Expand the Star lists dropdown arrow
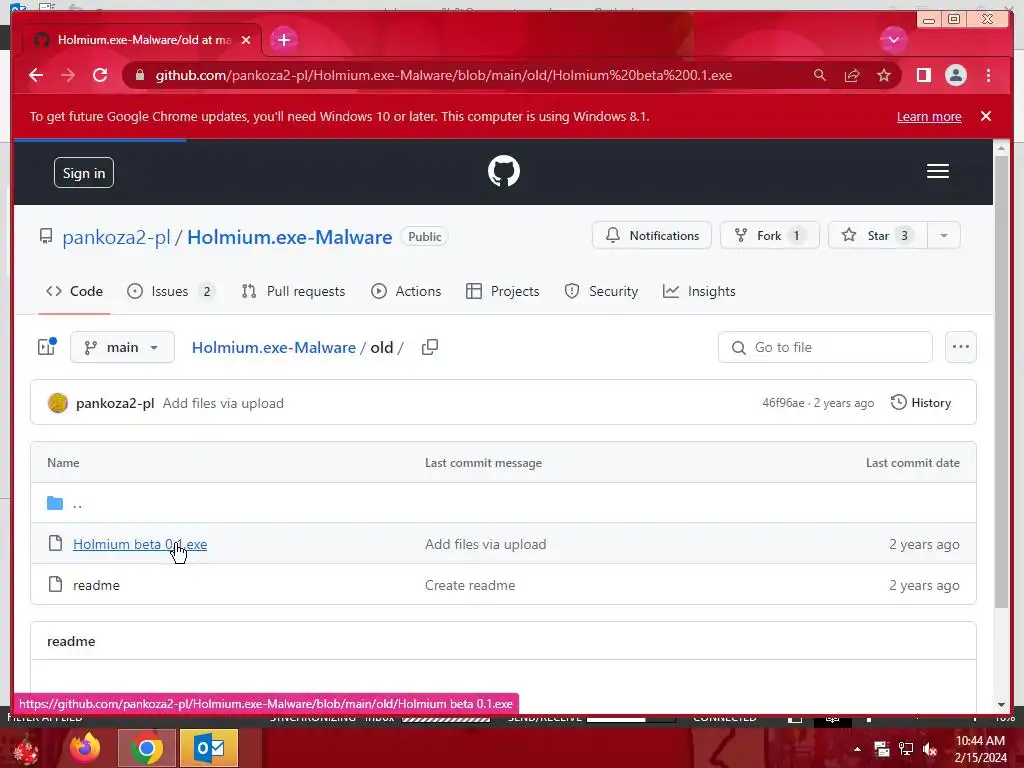This screenshot has width=1024, height=768. point(944,235)
